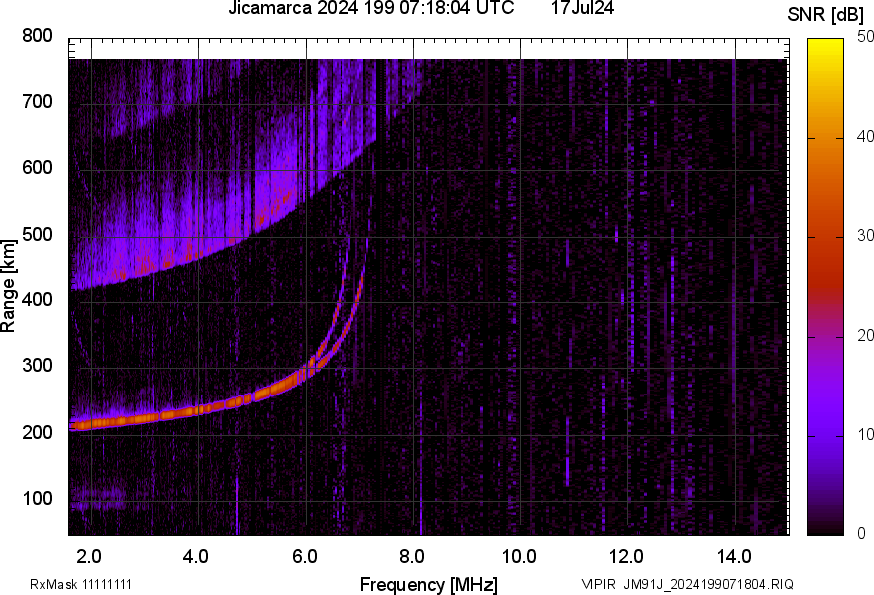The height and width of the screenshot is (595, 874).
Task: Select the 2.0 MHz frequency tick
Action: (89, 556)
